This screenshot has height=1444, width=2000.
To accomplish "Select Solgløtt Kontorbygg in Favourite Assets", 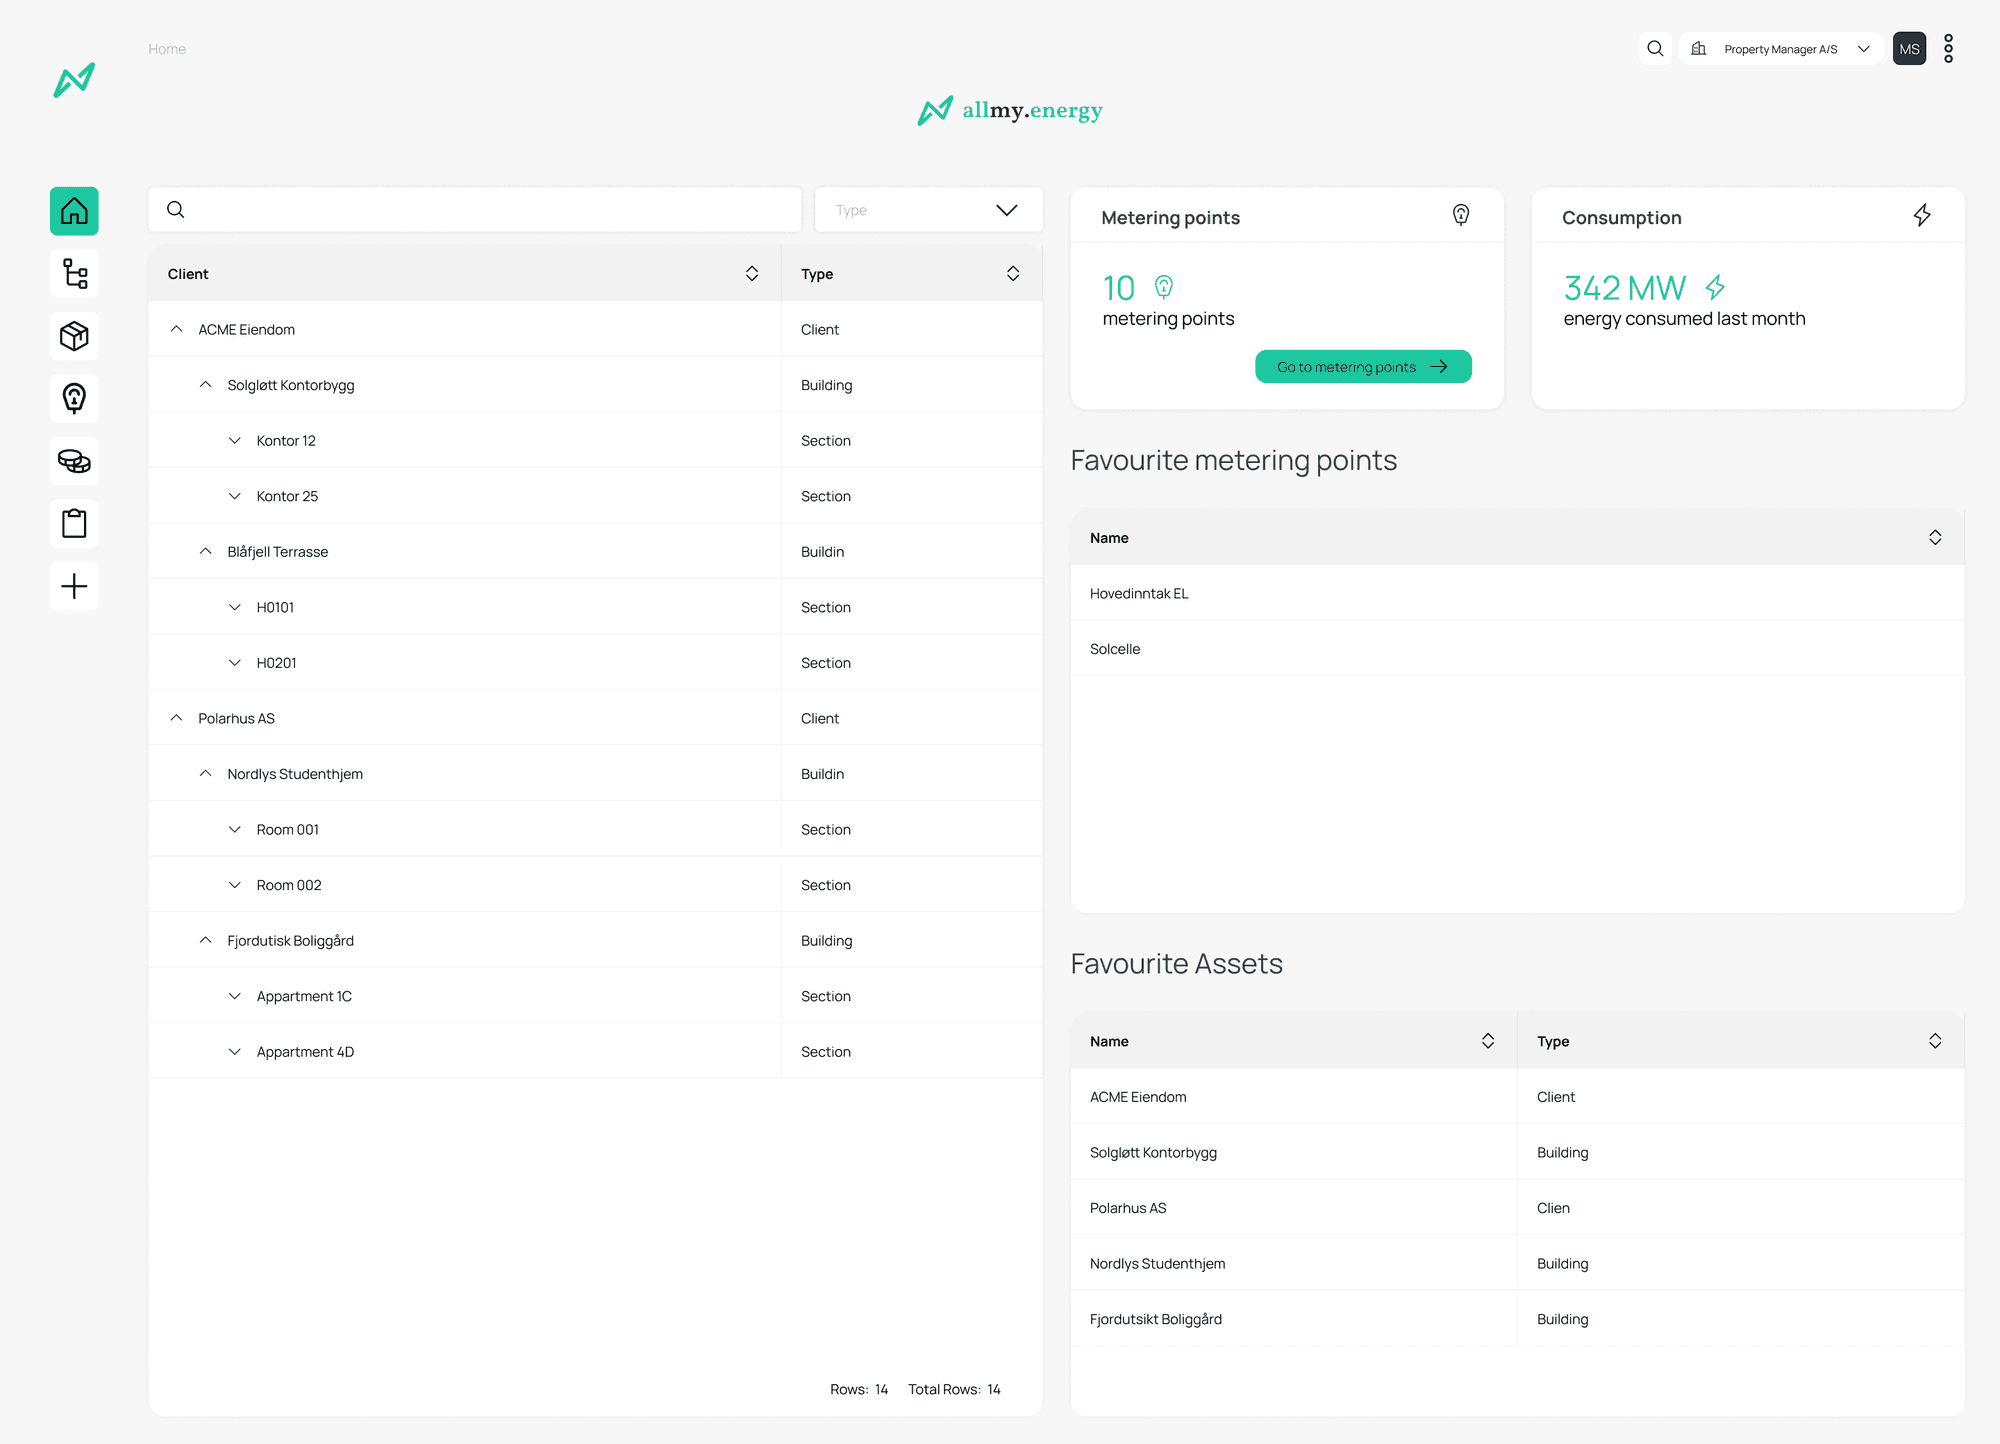I will 1517,1152.
